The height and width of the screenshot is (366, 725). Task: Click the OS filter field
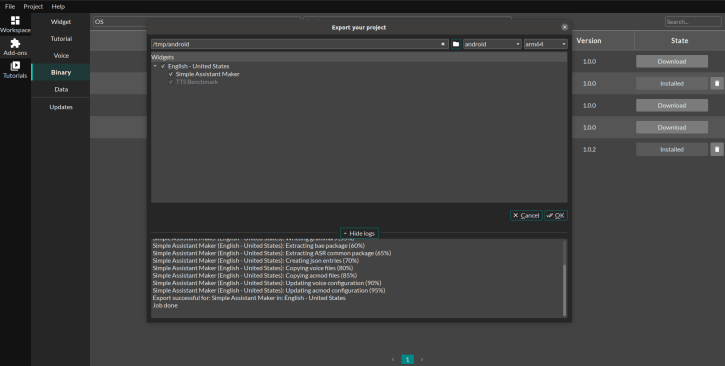tap(197, 22)
